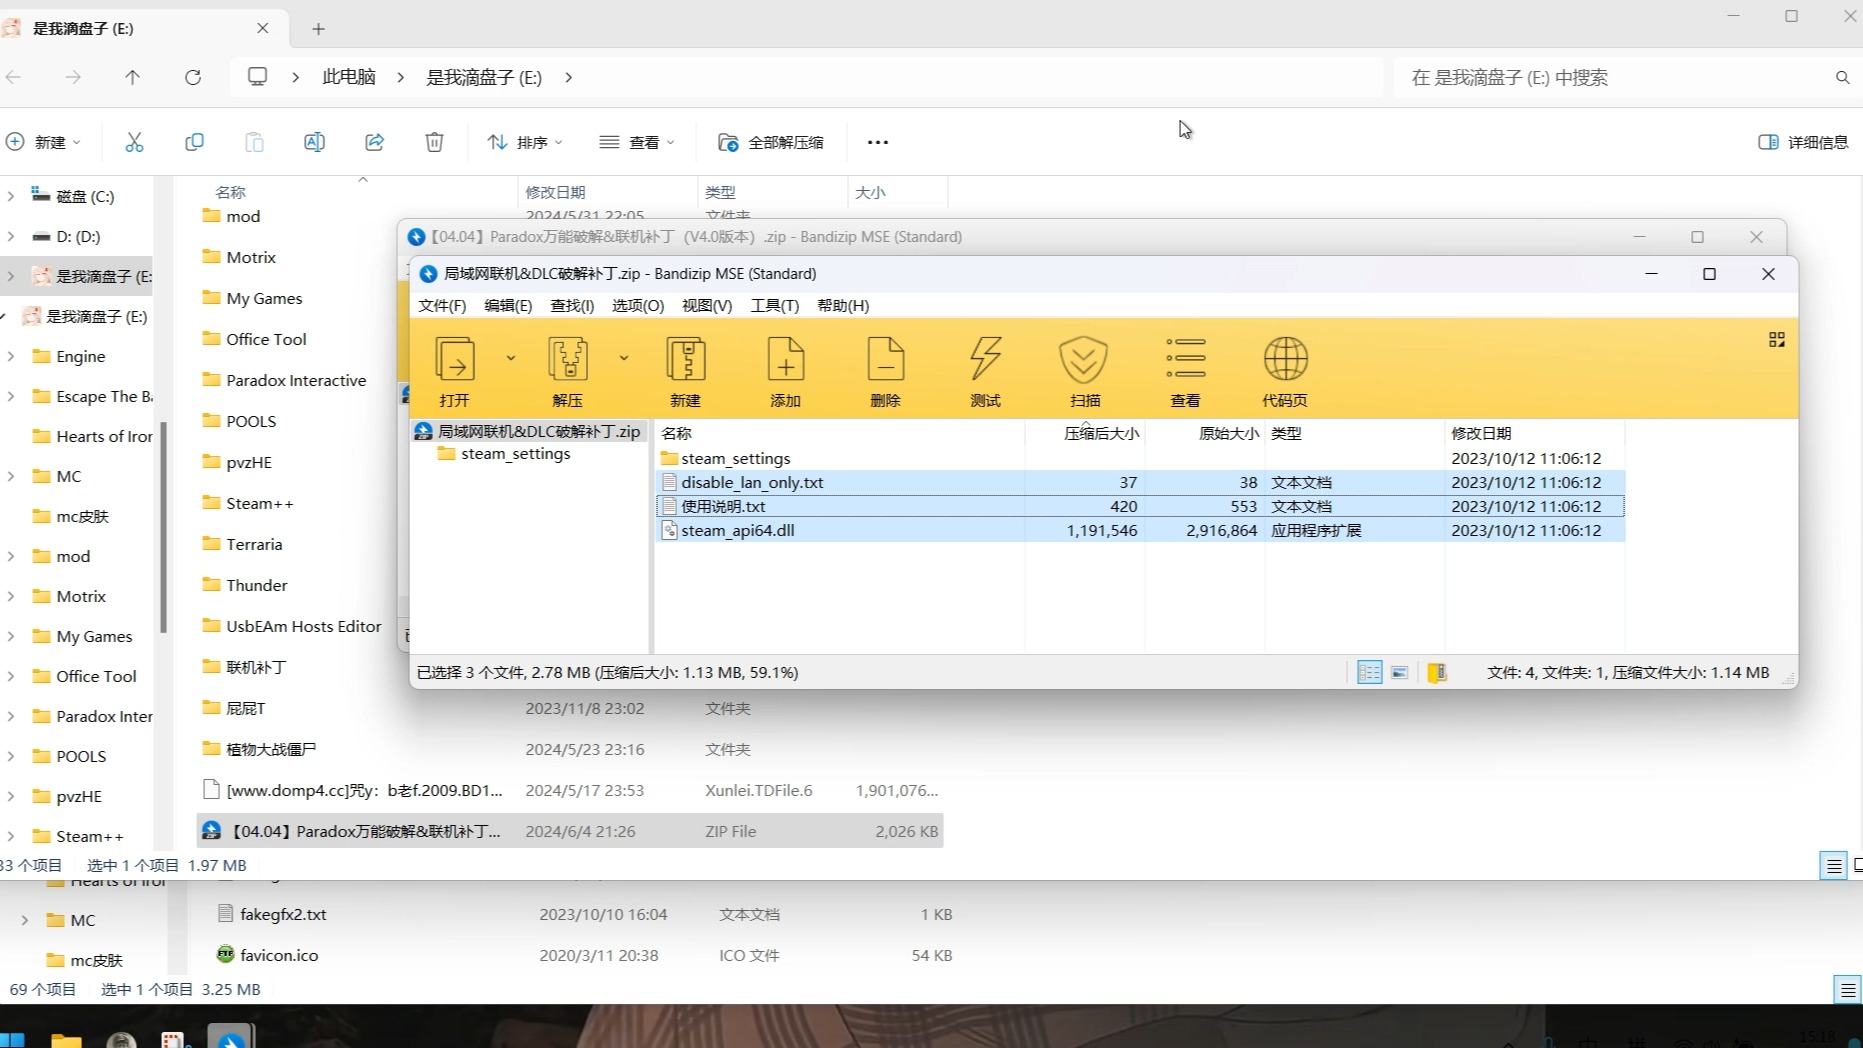1863x1048 pixels.
Task: Click the yellow archive info icon in the status bar
Action: click(1437, 672)
